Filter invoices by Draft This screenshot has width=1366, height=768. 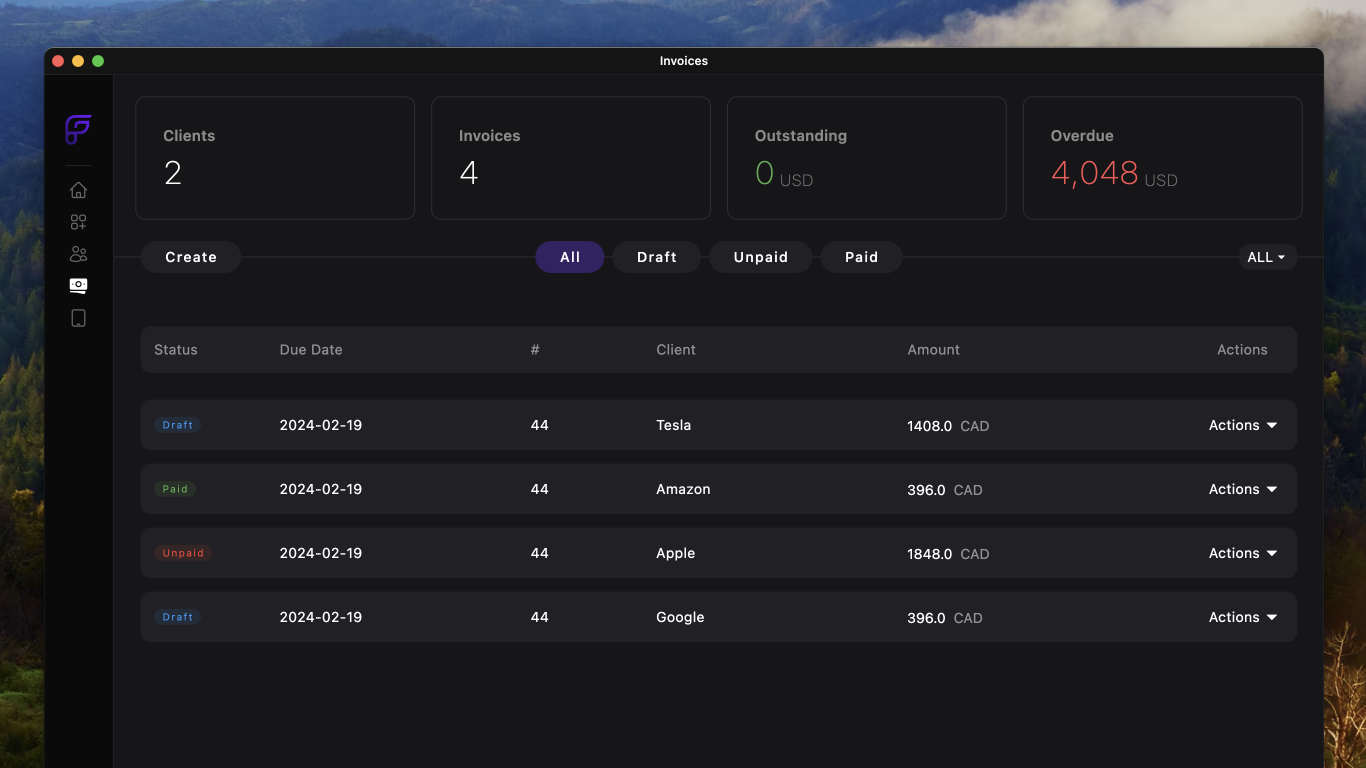[x=657, y=257]
